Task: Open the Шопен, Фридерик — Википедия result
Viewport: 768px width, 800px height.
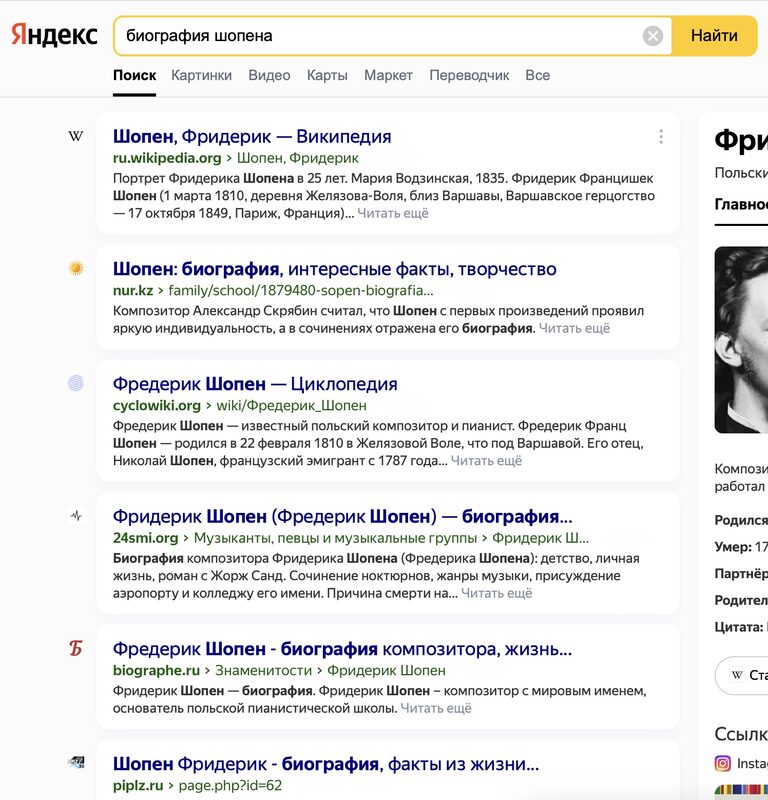Action: pyautogui.click(x=252, y=136)
